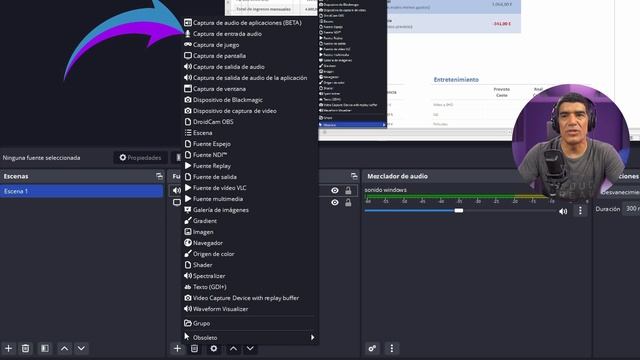640x360 pixels.
Task: Delete selected scene with trash icon
Action: point(25,348)
